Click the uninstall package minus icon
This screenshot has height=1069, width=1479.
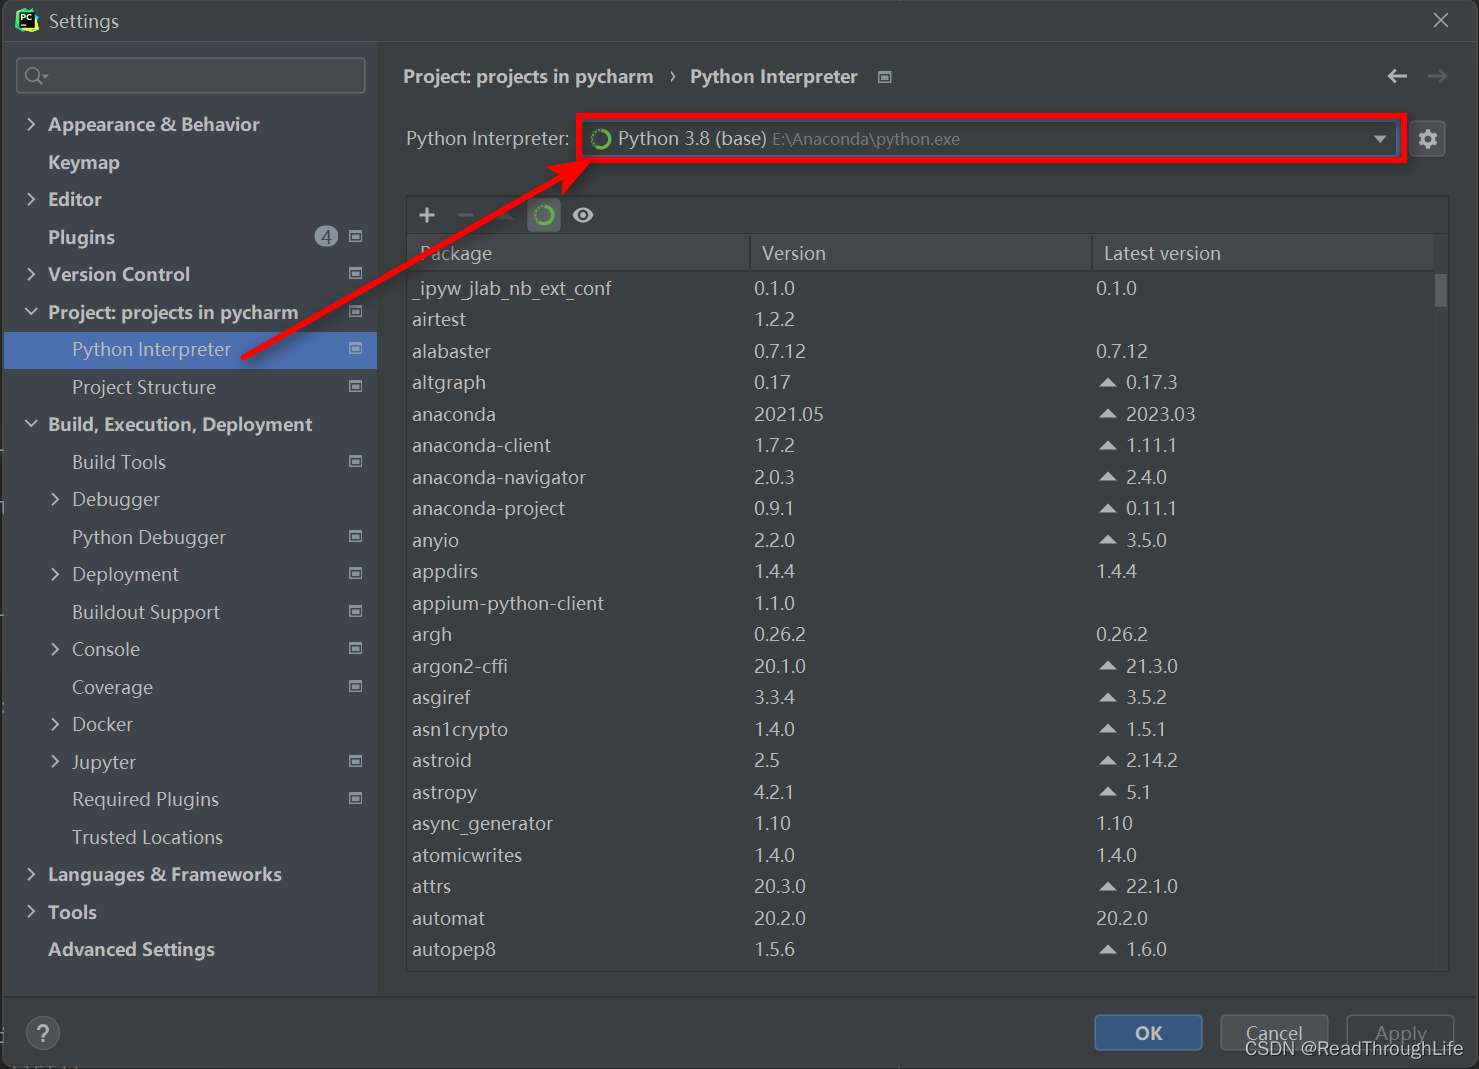click(x=466, y=215)
